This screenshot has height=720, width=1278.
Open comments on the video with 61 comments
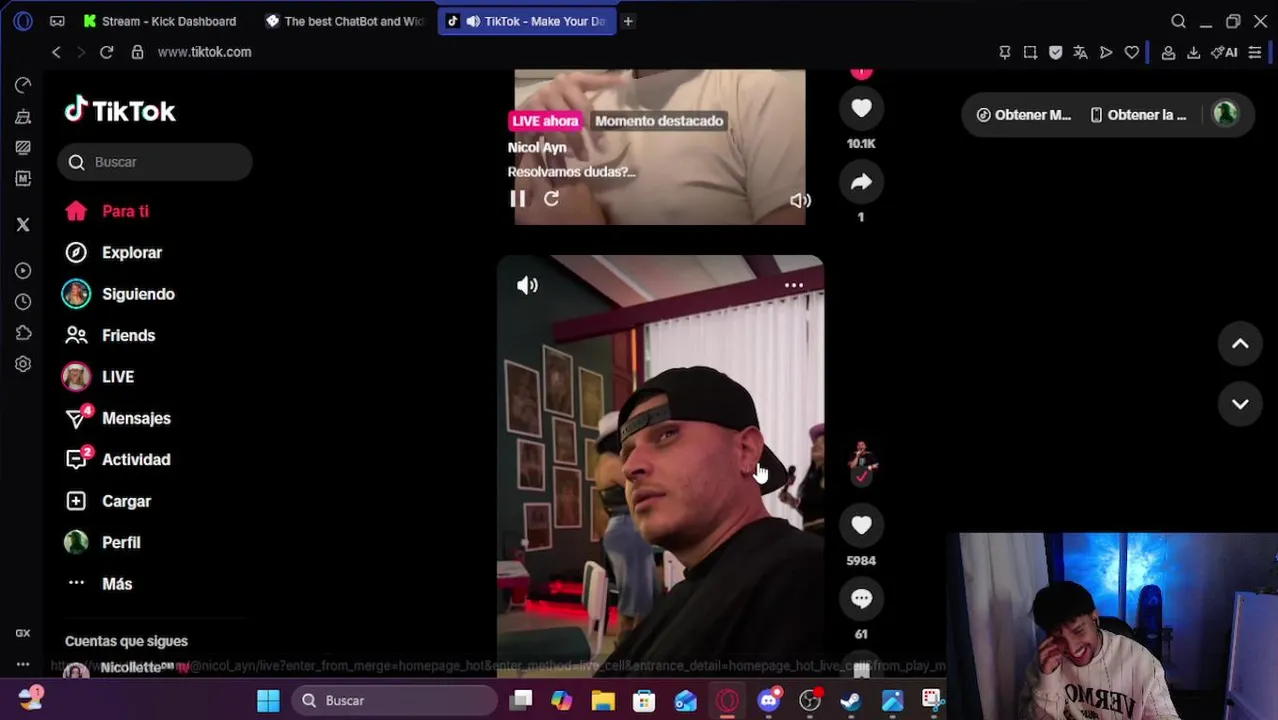pyautogui.click(x=861, y=598)
